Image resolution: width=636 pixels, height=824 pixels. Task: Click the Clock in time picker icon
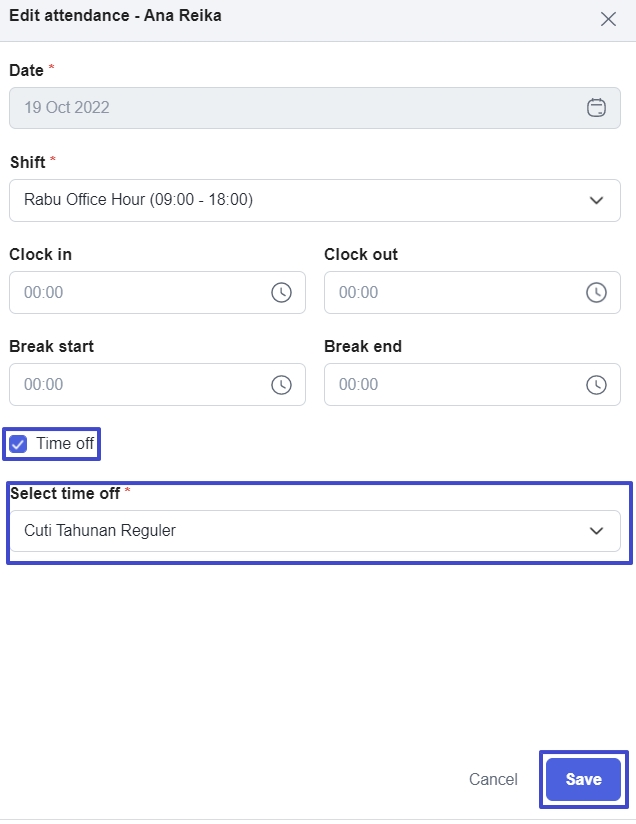click(x=282, y=292)
